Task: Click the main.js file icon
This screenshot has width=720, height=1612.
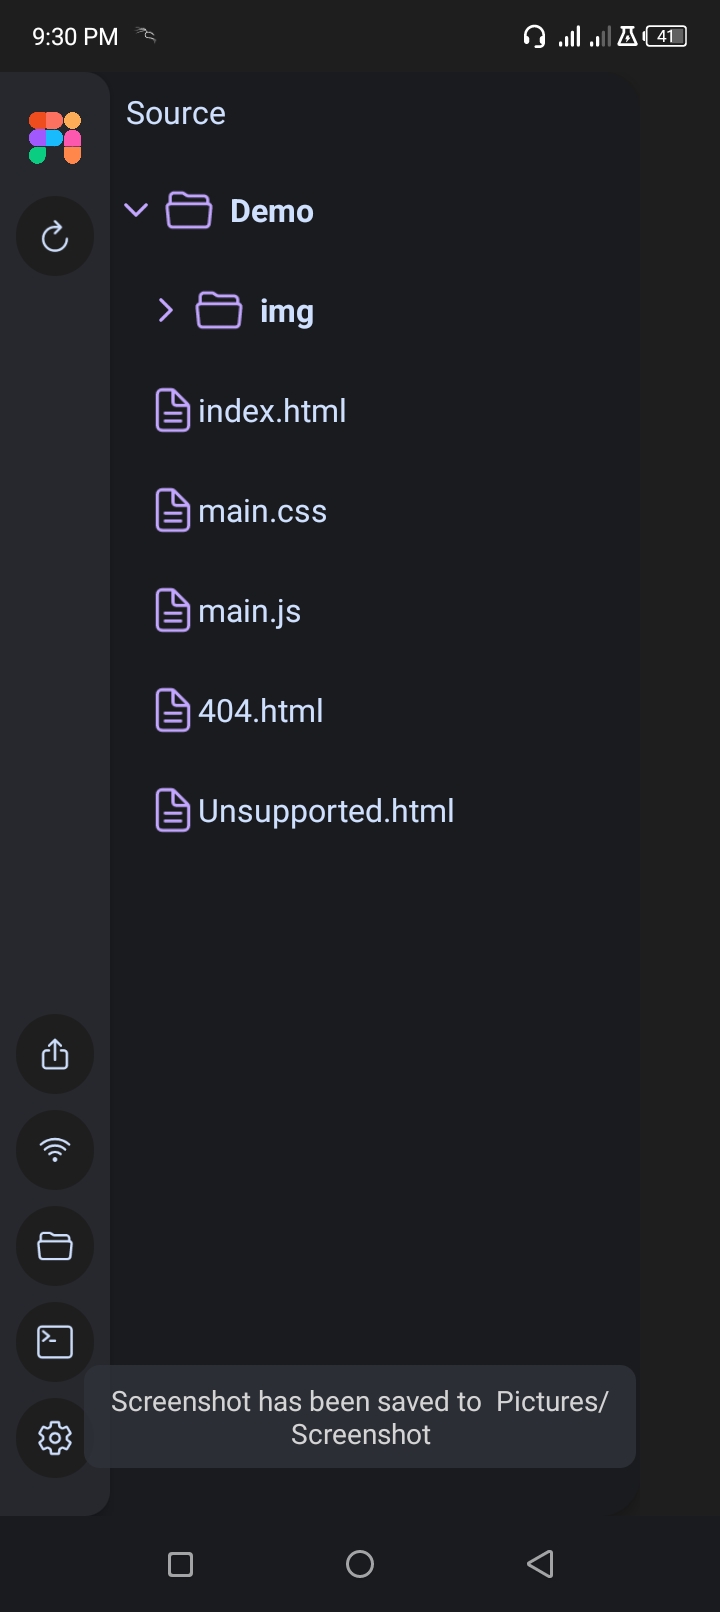Action: point(172,610)
